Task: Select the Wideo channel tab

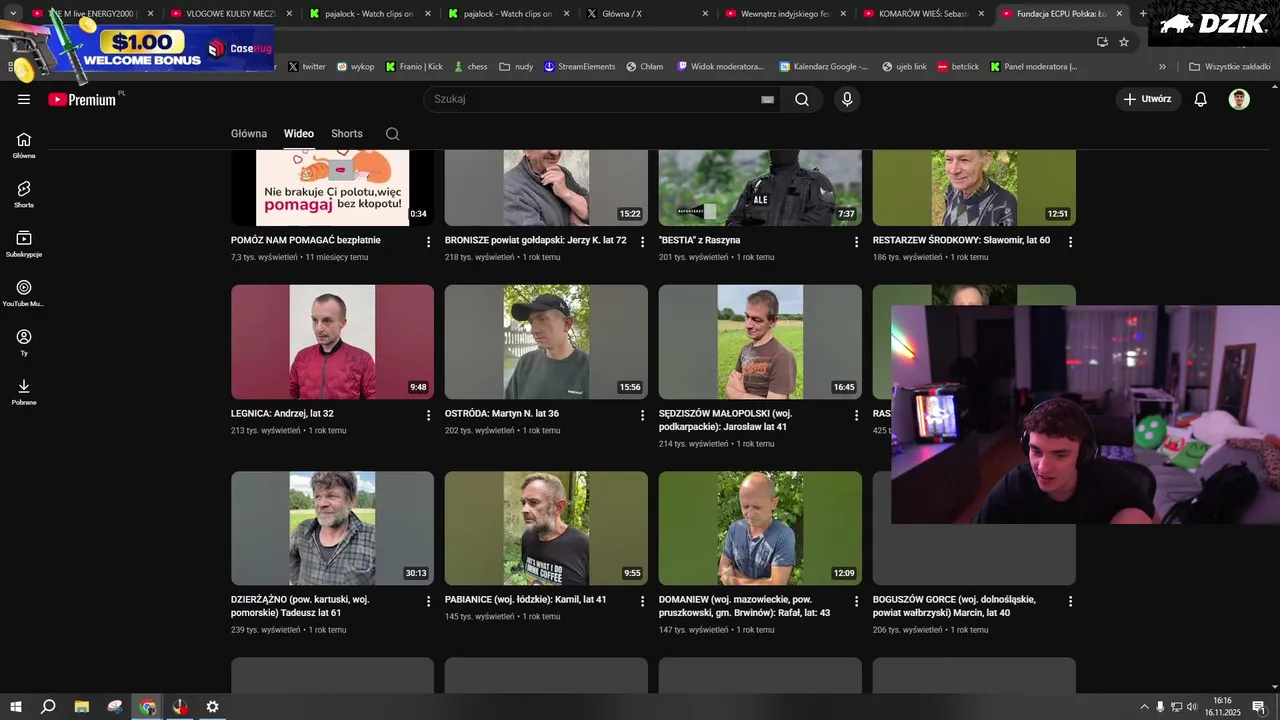Action: (299, 134)
